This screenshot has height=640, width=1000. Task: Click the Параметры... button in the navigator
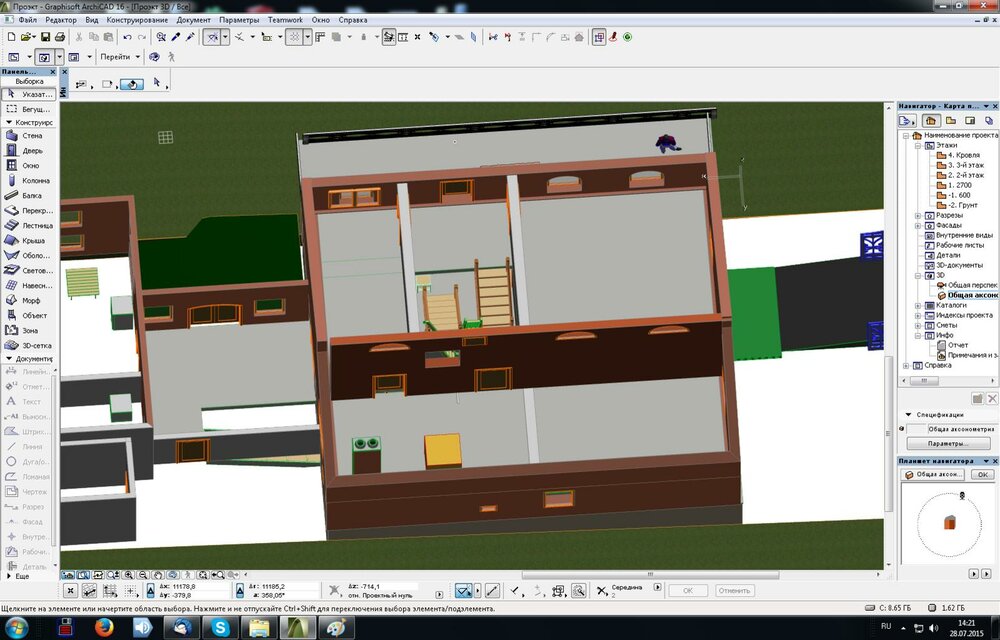947,443
